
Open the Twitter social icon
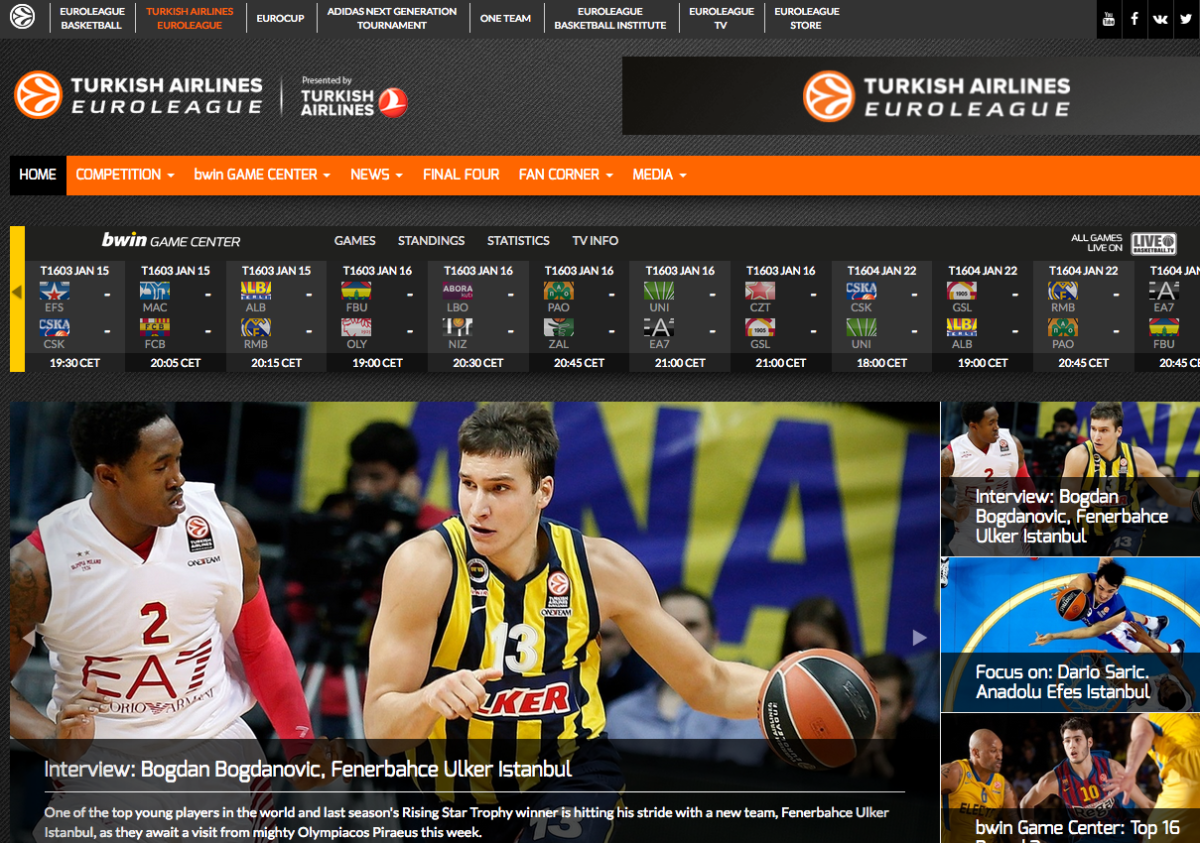tap(1186, 19)
